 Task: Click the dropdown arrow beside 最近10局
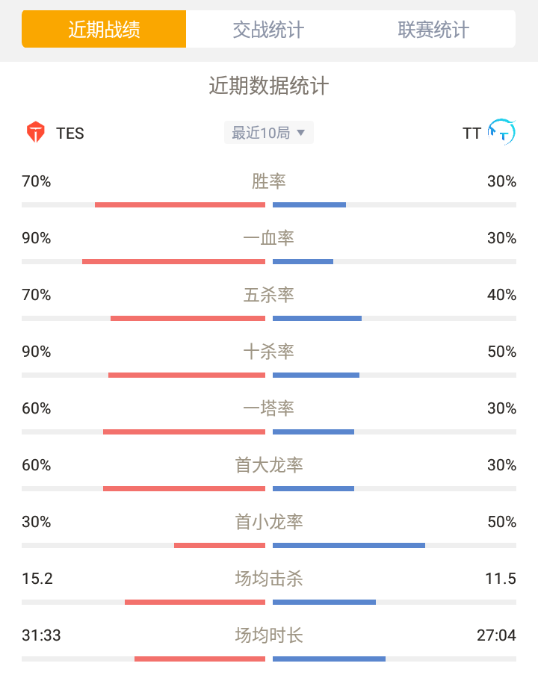coord(301,133)
